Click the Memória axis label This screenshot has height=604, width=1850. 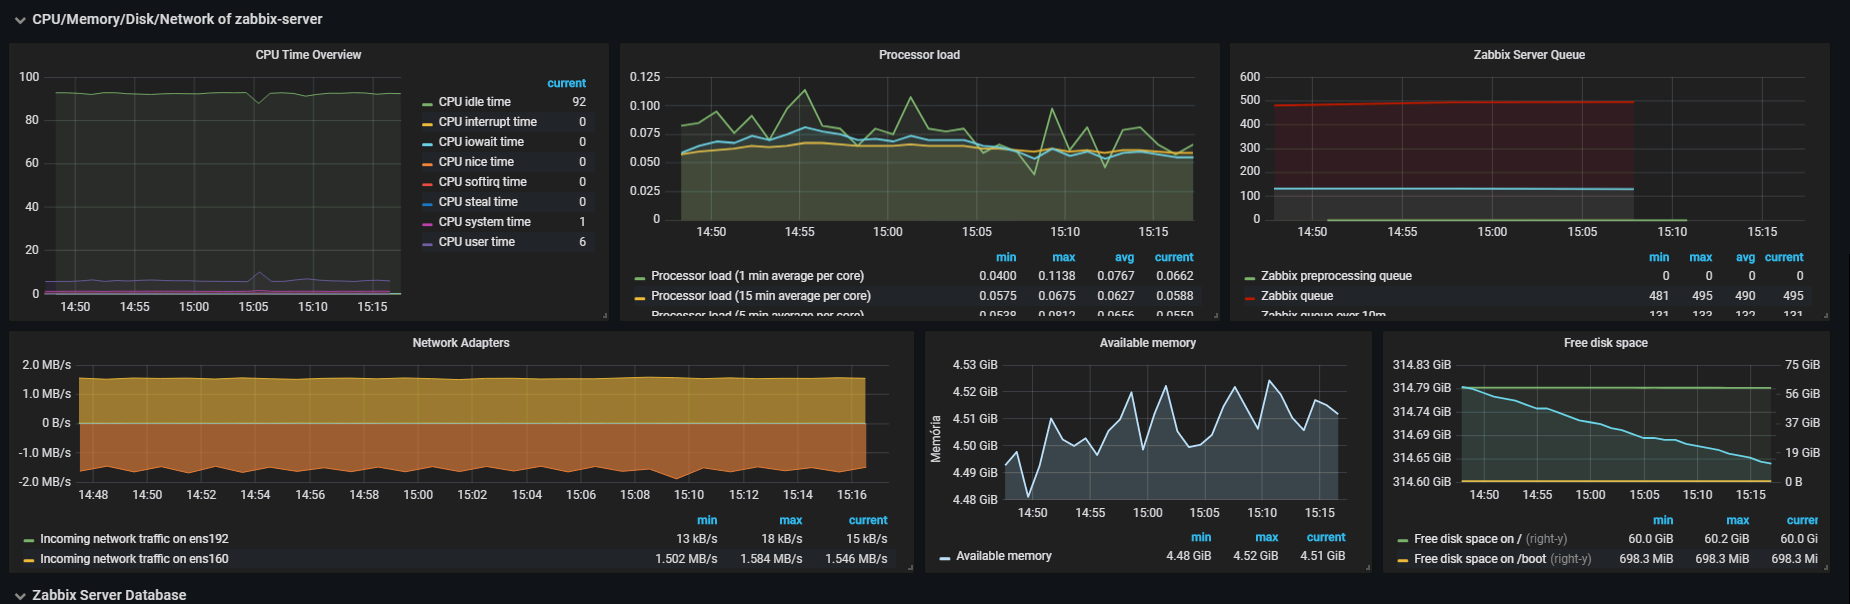(x=936, y=439)
